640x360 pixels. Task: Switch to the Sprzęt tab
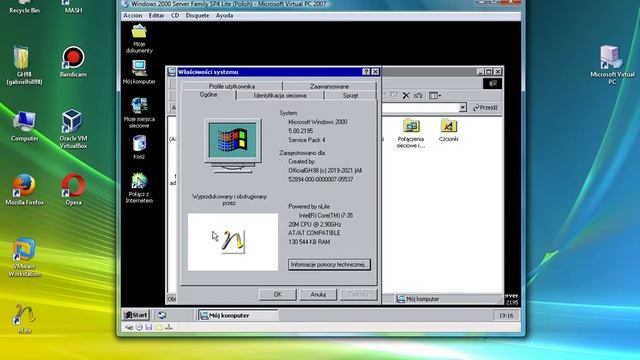coord(350,96)
